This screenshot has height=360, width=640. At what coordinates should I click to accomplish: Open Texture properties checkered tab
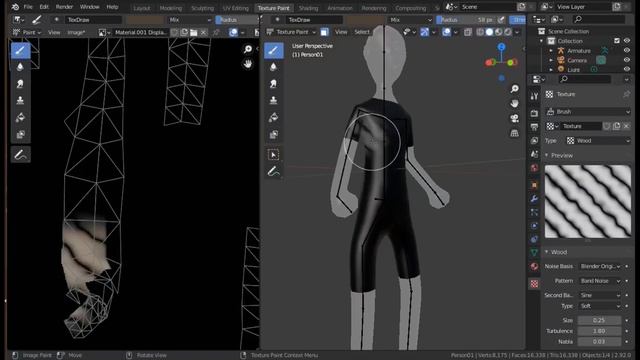(x=534, y=284)
